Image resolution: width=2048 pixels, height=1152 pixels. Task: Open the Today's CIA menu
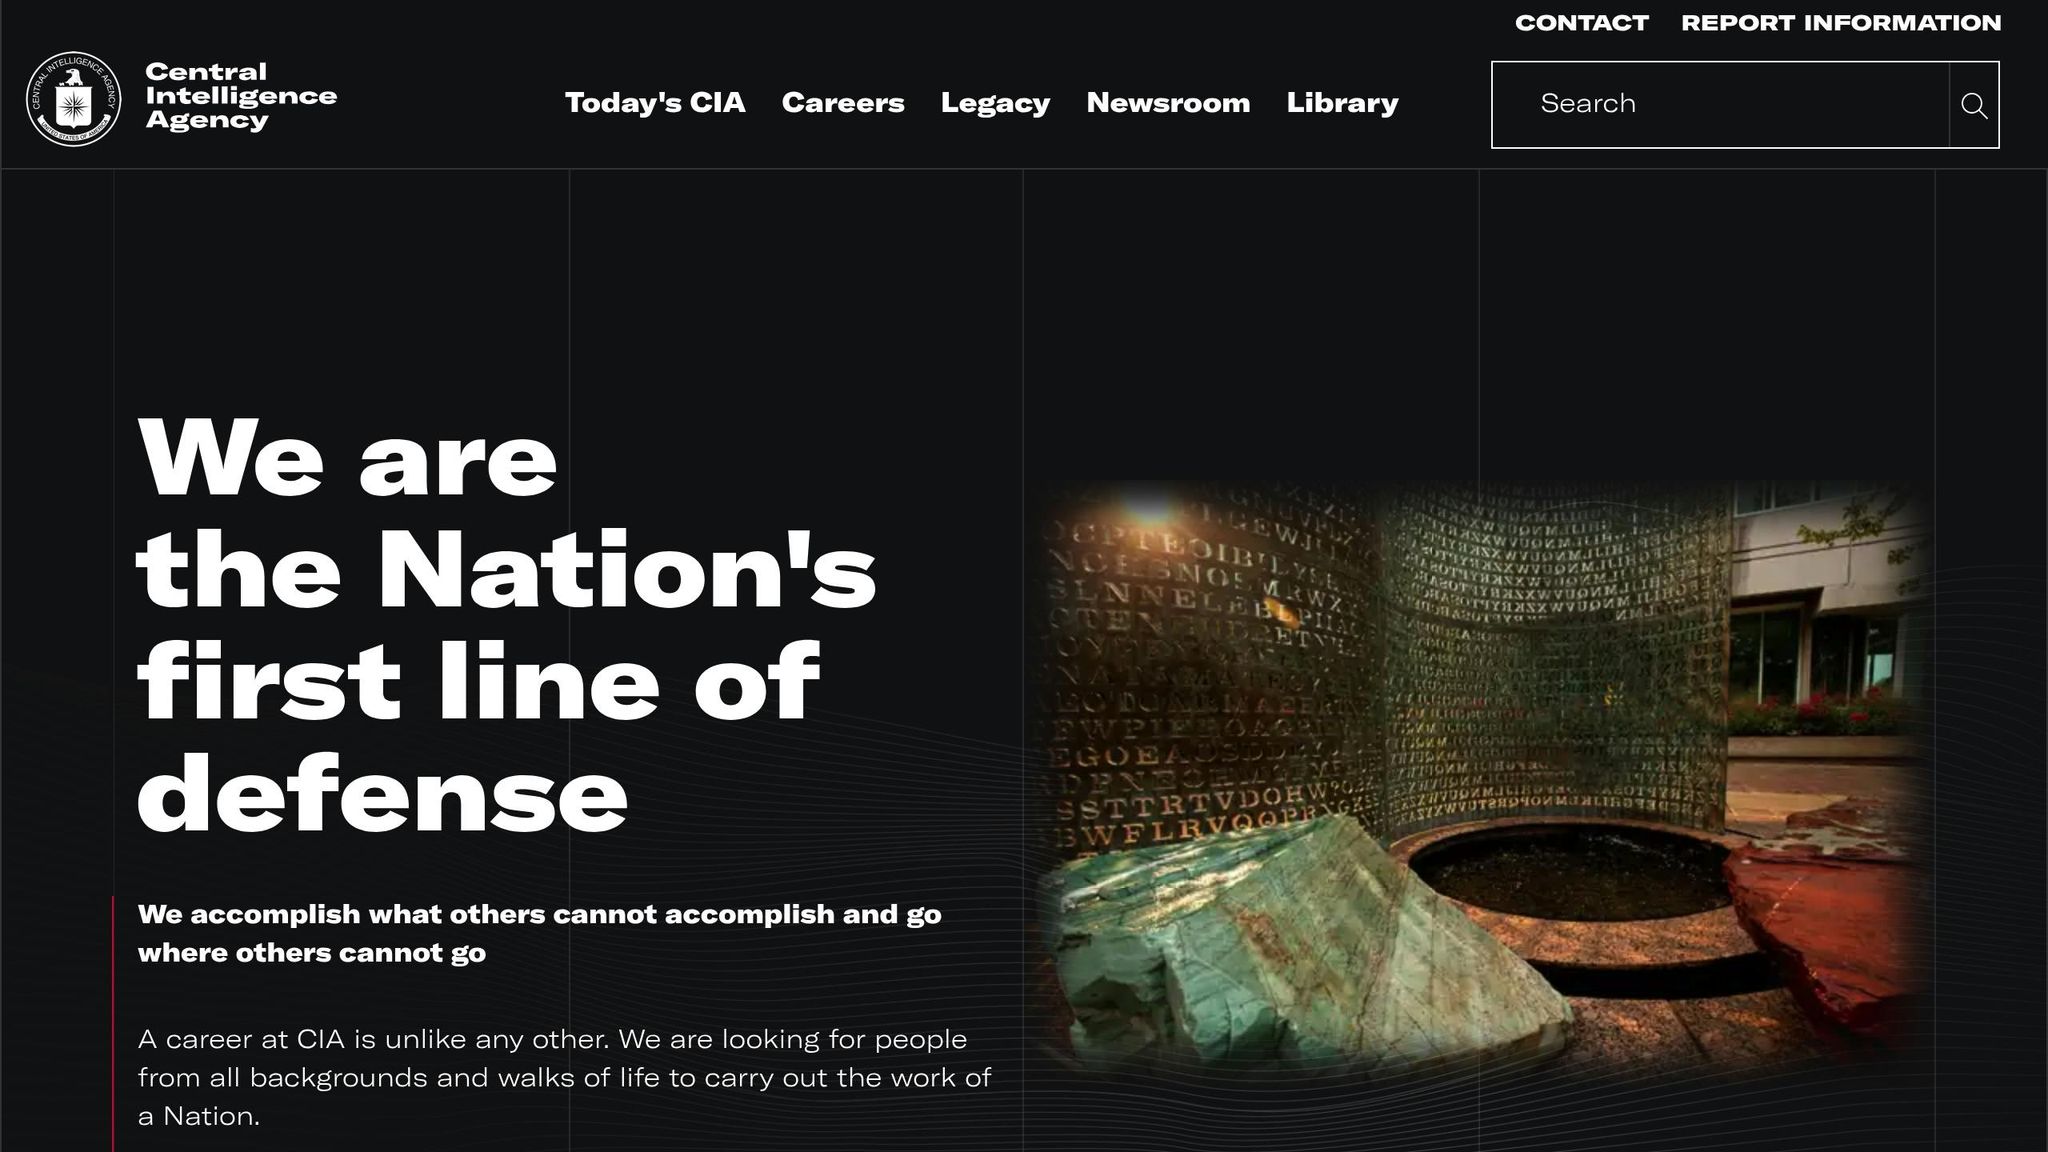(655, 103)
